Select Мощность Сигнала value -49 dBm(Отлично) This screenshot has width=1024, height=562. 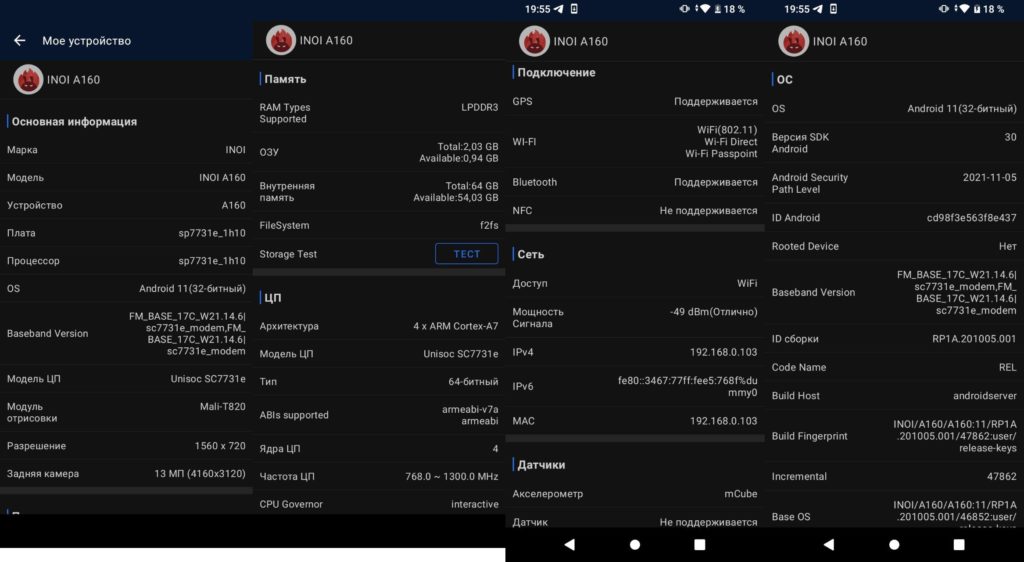tap(713, 312)
